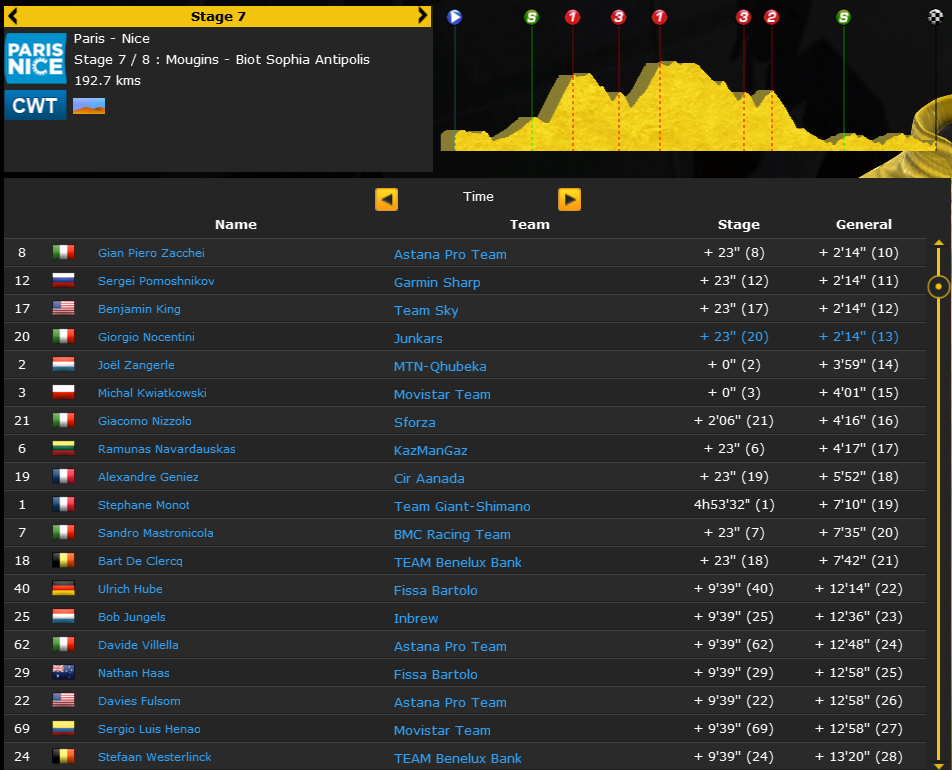Advance to the next stage after Stage 7

click(423, 16)
